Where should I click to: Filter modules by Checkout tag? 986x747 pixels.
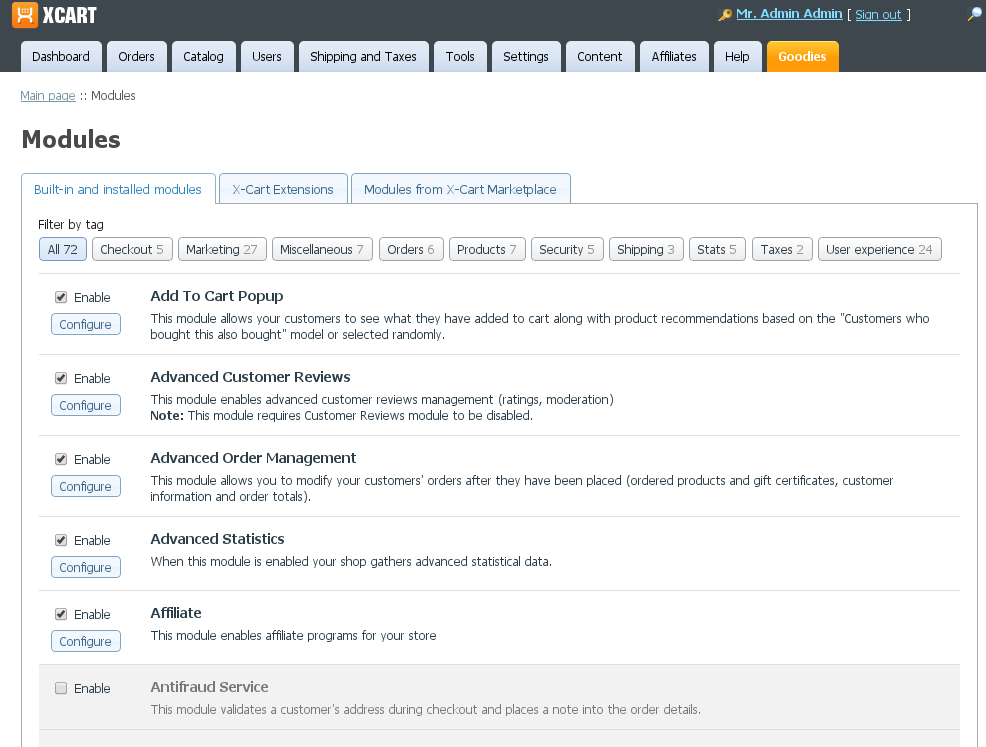pyautogui.click(x=132, y=250)
